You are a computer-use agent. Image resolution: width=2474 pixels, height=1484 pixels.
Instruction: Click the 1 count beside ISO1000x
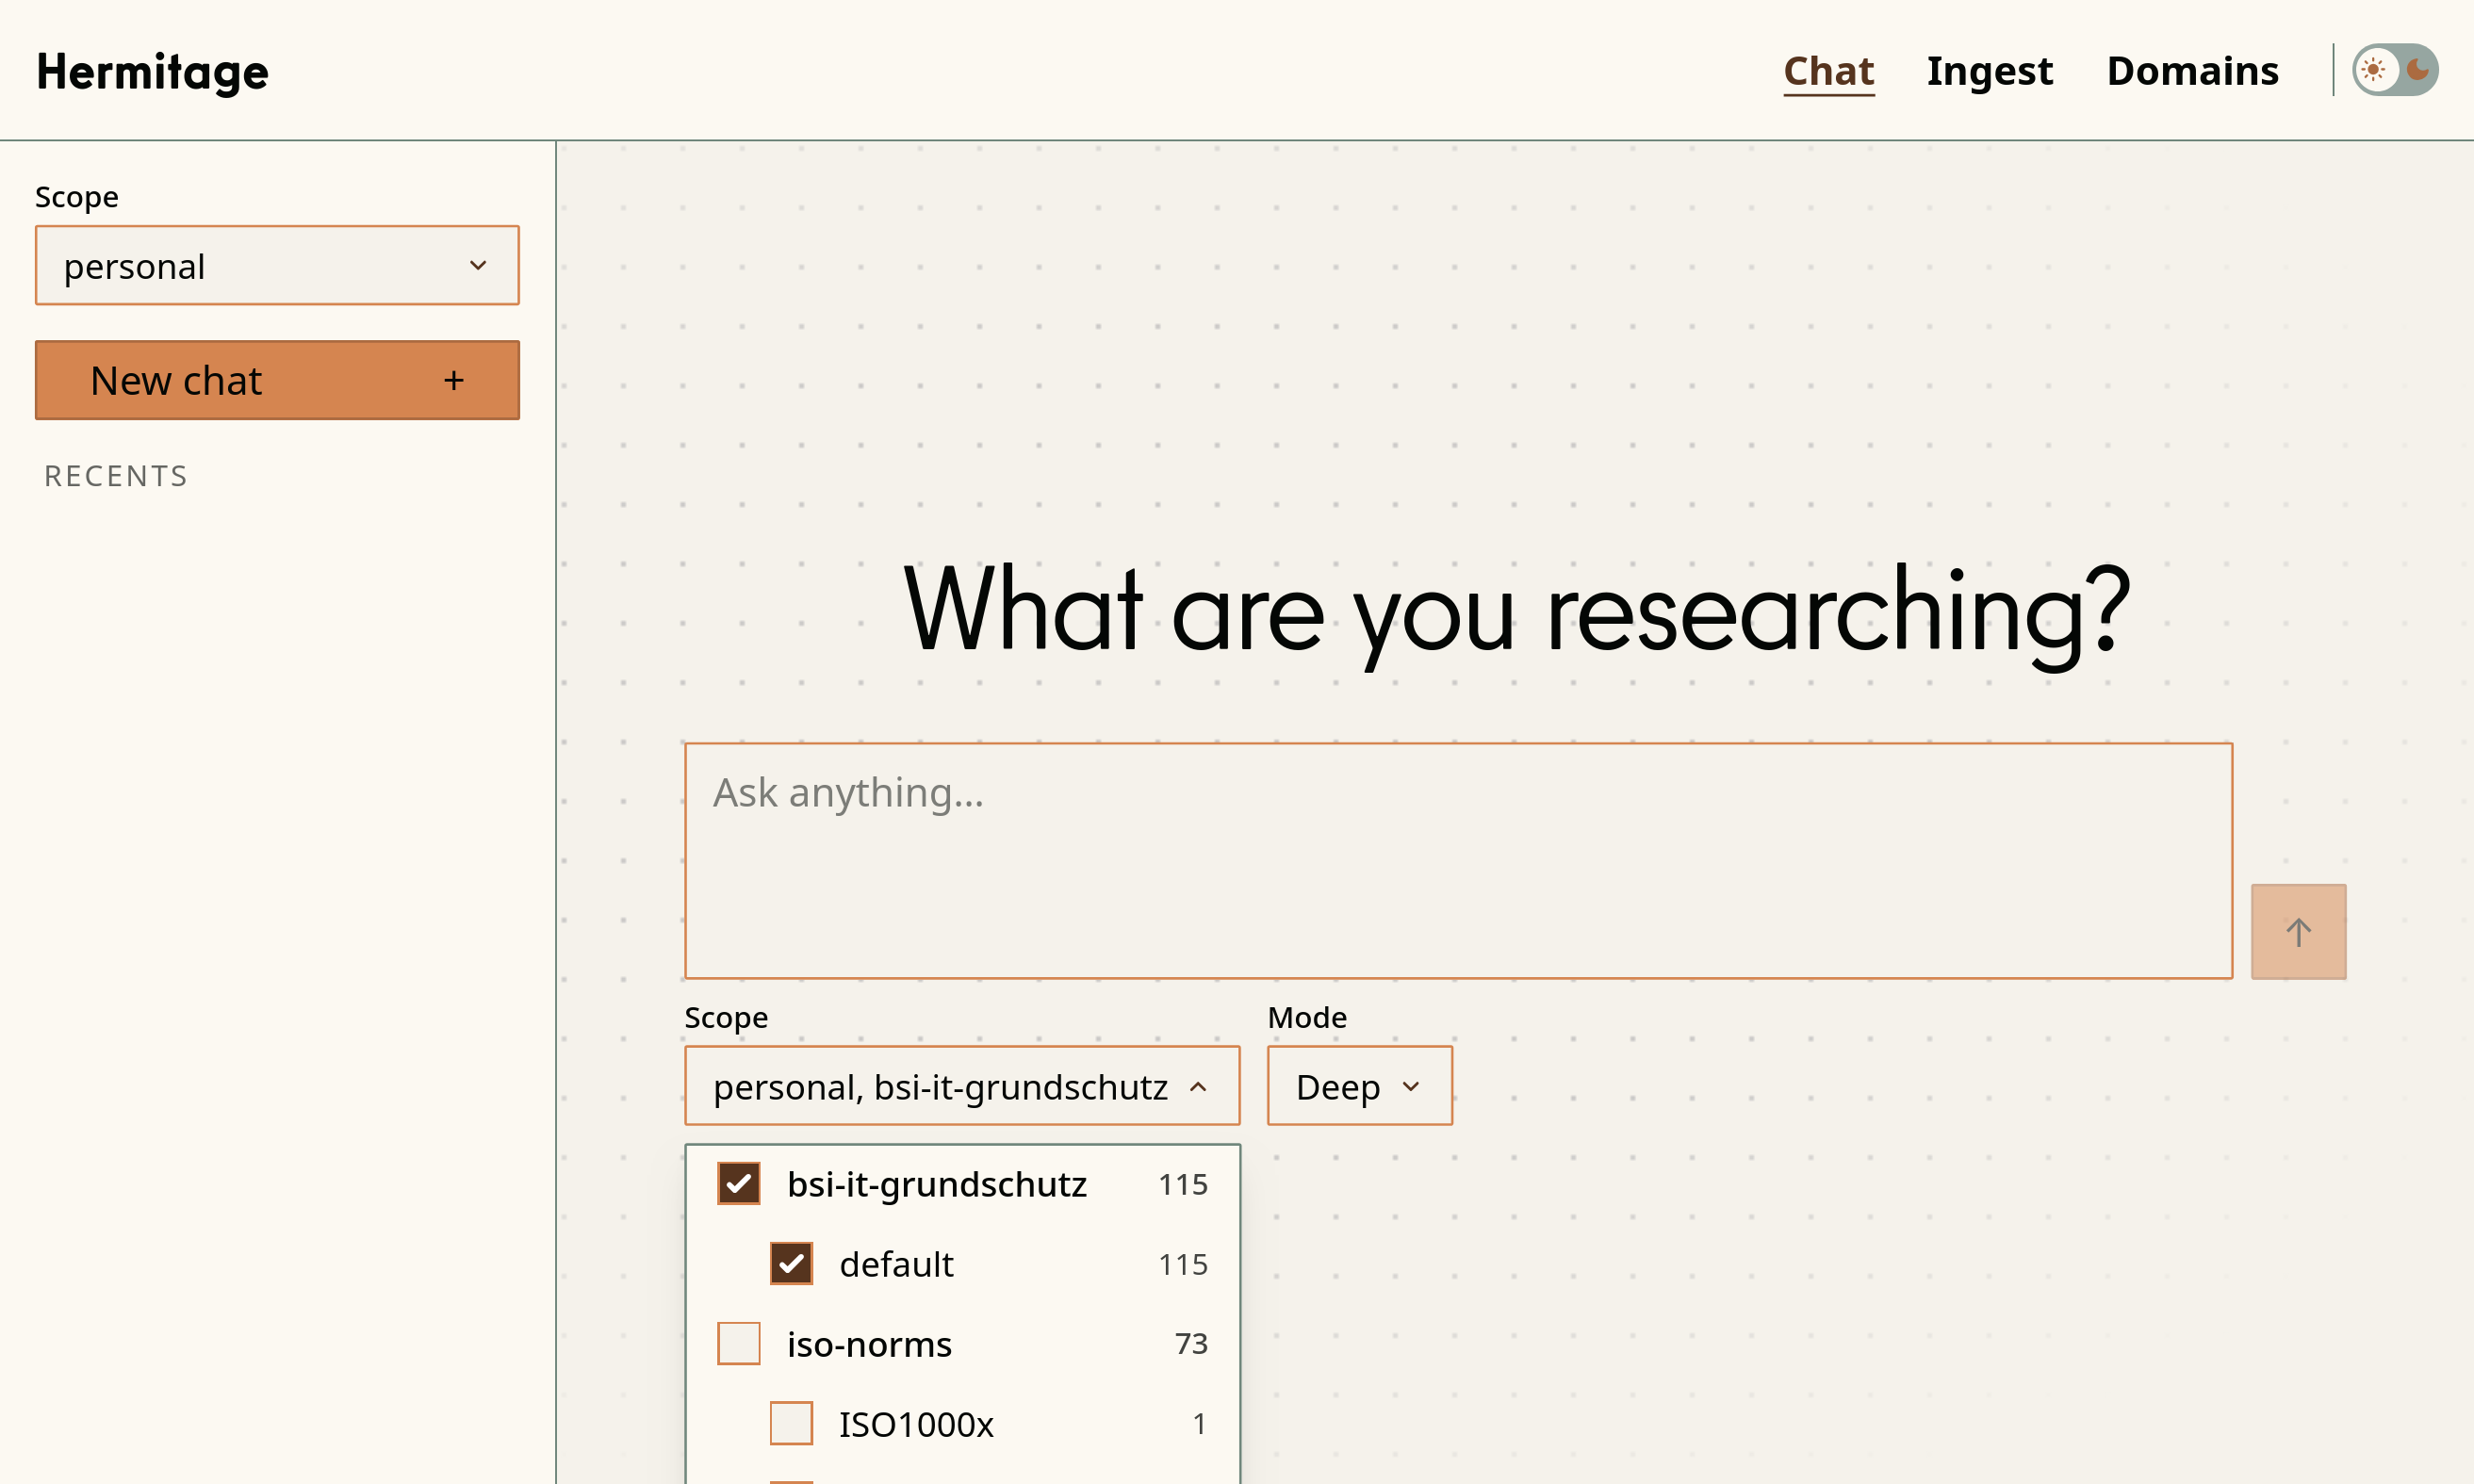click(x=1199, y=1424)
